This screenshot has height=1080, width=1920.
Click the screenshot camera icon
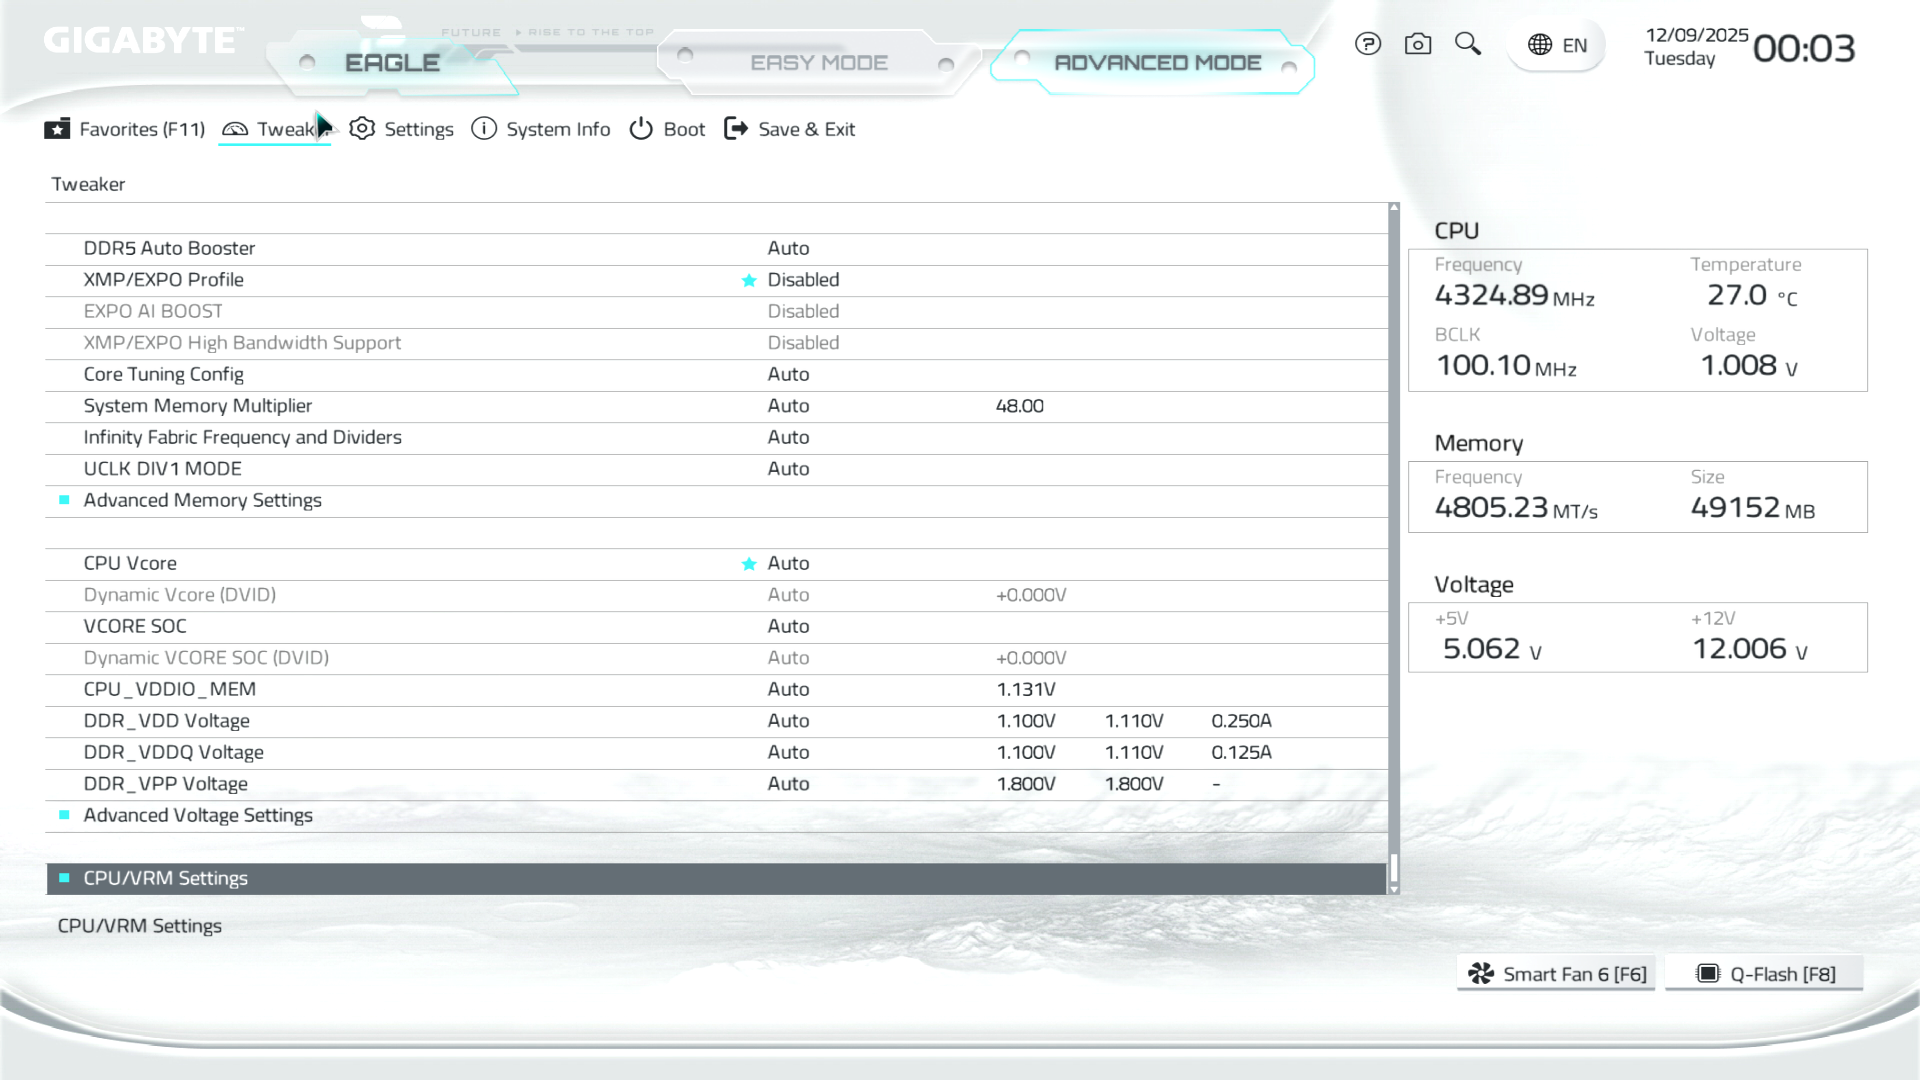tap(1418, 44)
